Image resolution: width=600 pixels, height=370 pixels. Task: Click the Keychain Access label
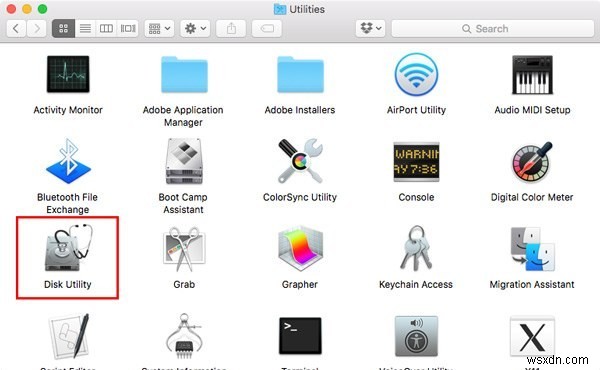click(x=416, y=284)
